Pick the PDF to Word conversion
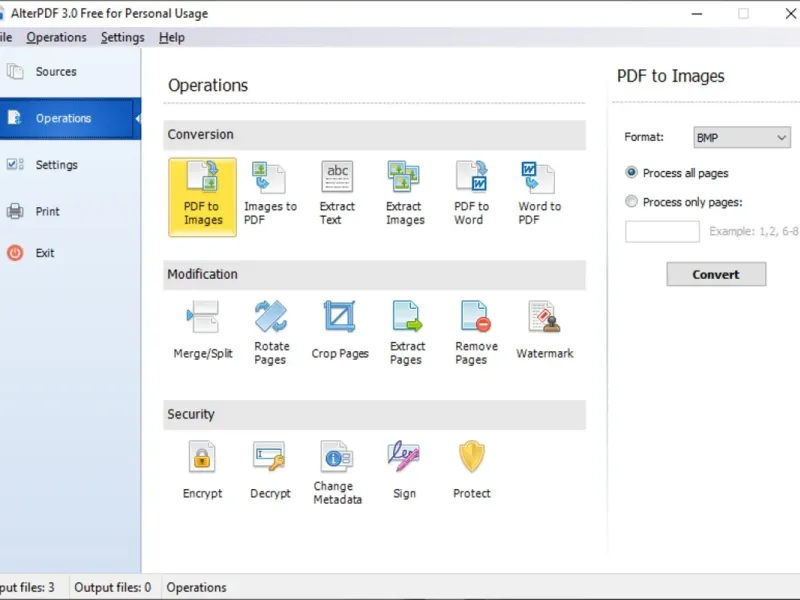Screen dimensions: 800x600 pos(472,194)
